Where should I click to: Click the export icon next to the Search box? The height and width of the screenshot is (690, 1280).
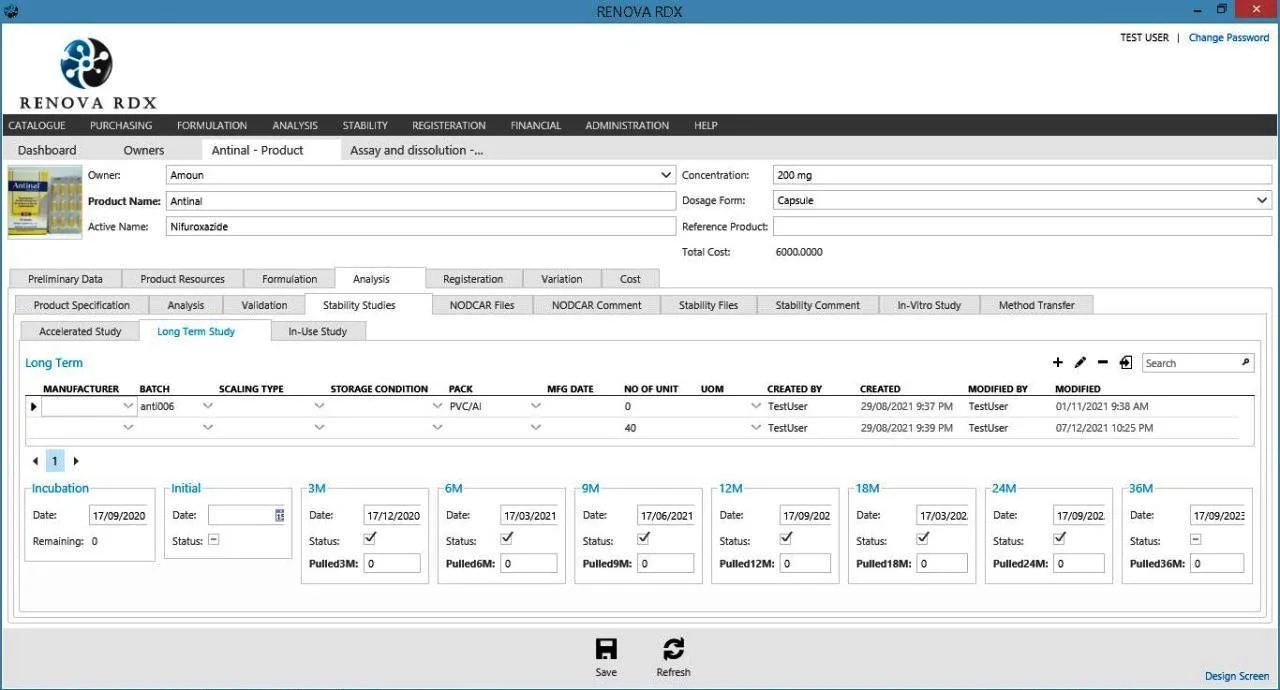(1126, 362)
